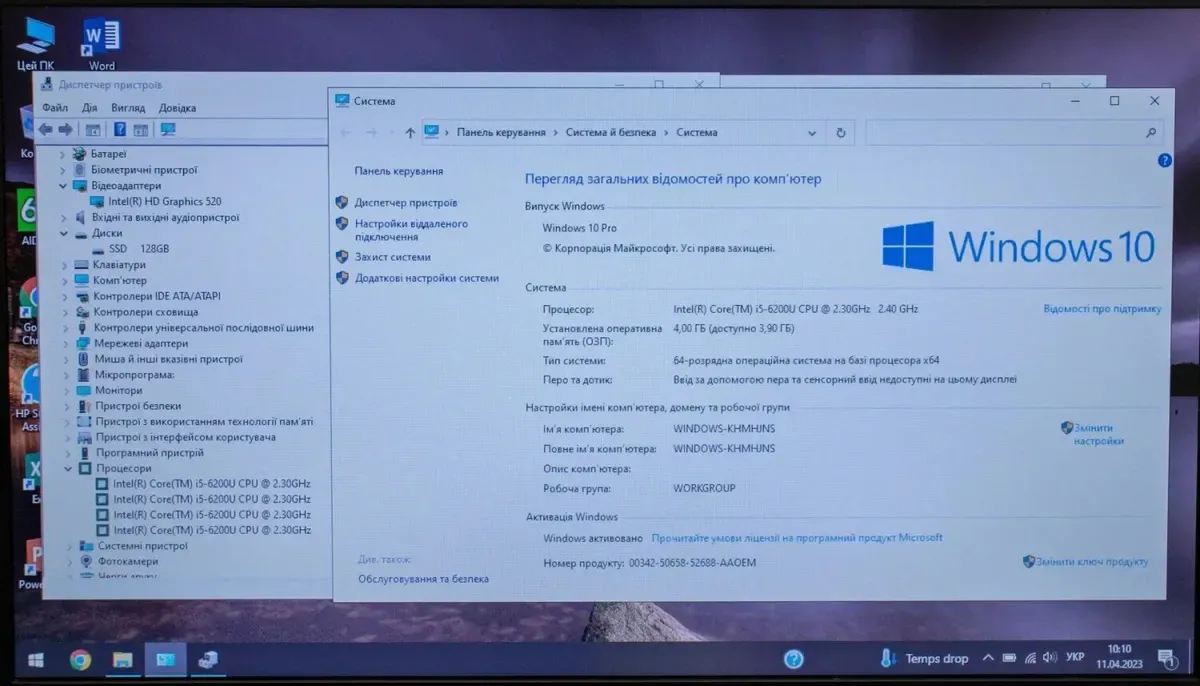The height and width of the screenshot is (686, 1200).
Task: Click the Диспетчер пристроїв link in sidebar
Action: click(405, 202)
